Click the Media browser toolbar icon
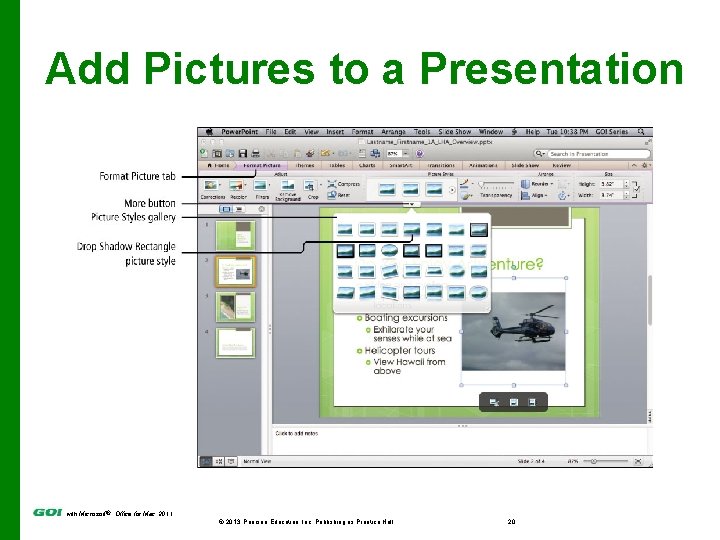This screenshot has height=540, width=720. (x=375, y=153)
